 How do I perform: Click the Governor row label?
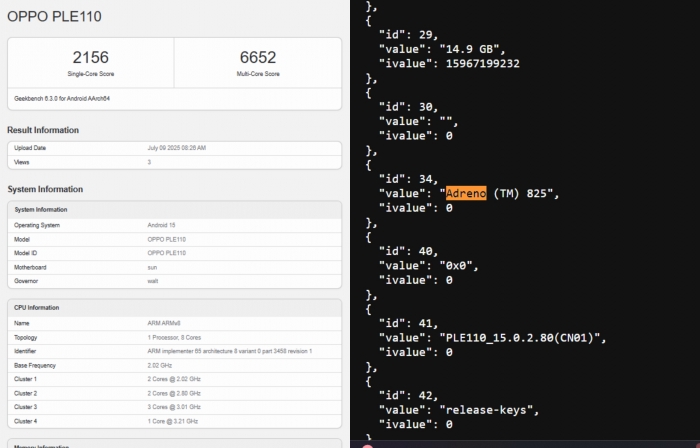click(x=26, y=281)
